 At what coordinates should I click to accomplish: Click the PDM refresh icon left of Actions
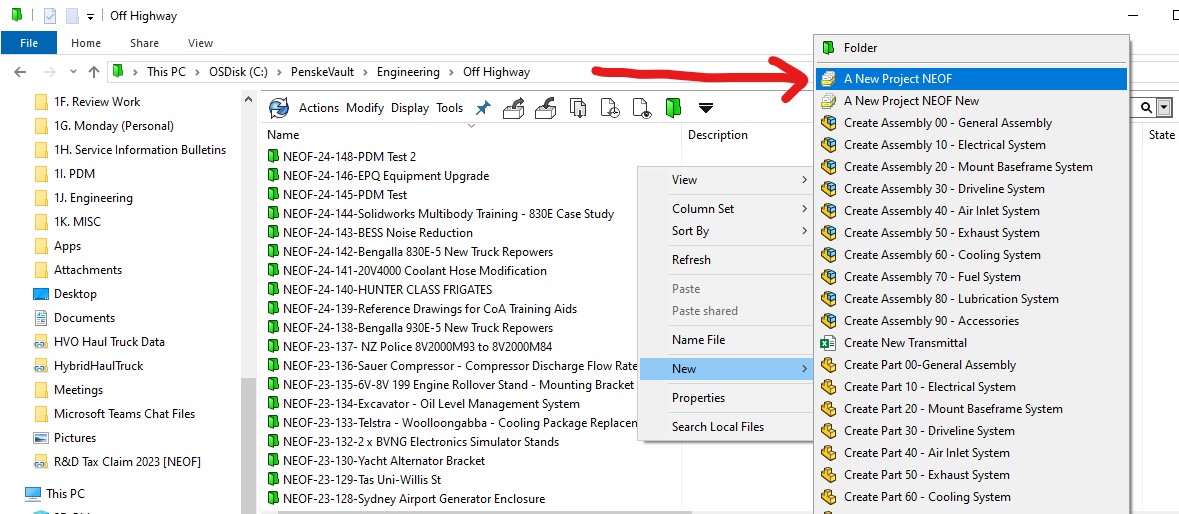point(279,107)
